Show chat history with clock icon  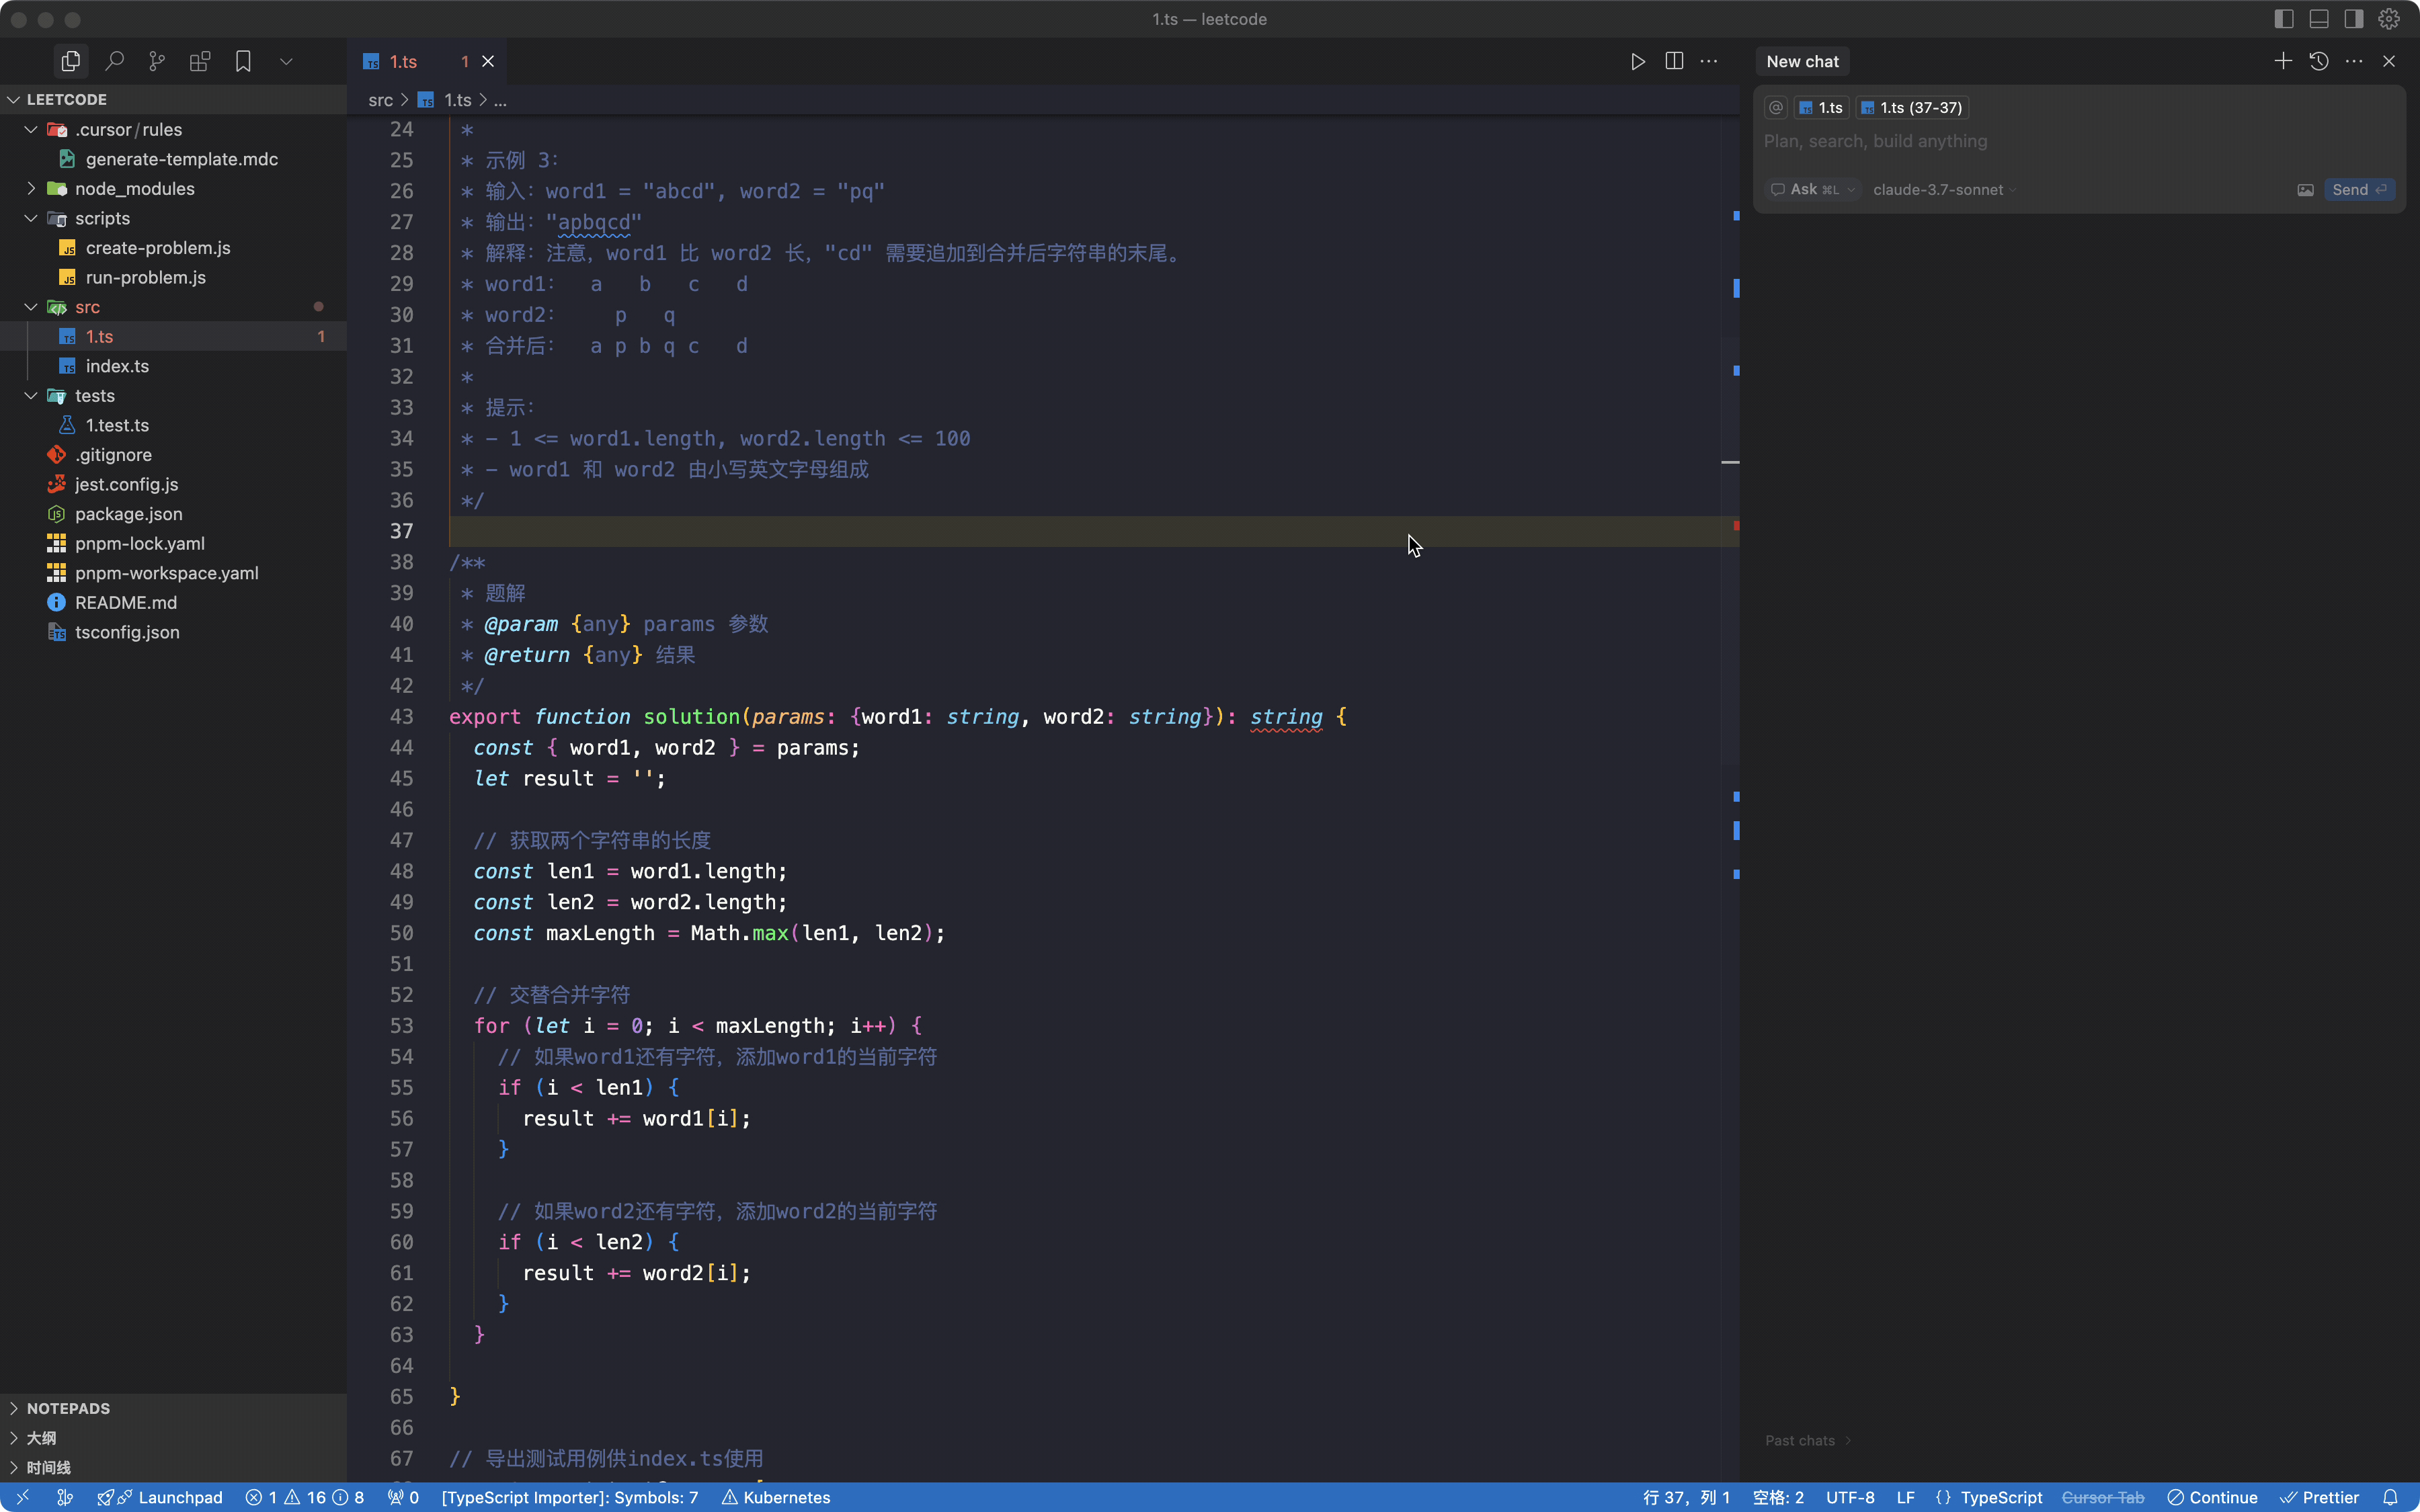[x=2319, y=61]
